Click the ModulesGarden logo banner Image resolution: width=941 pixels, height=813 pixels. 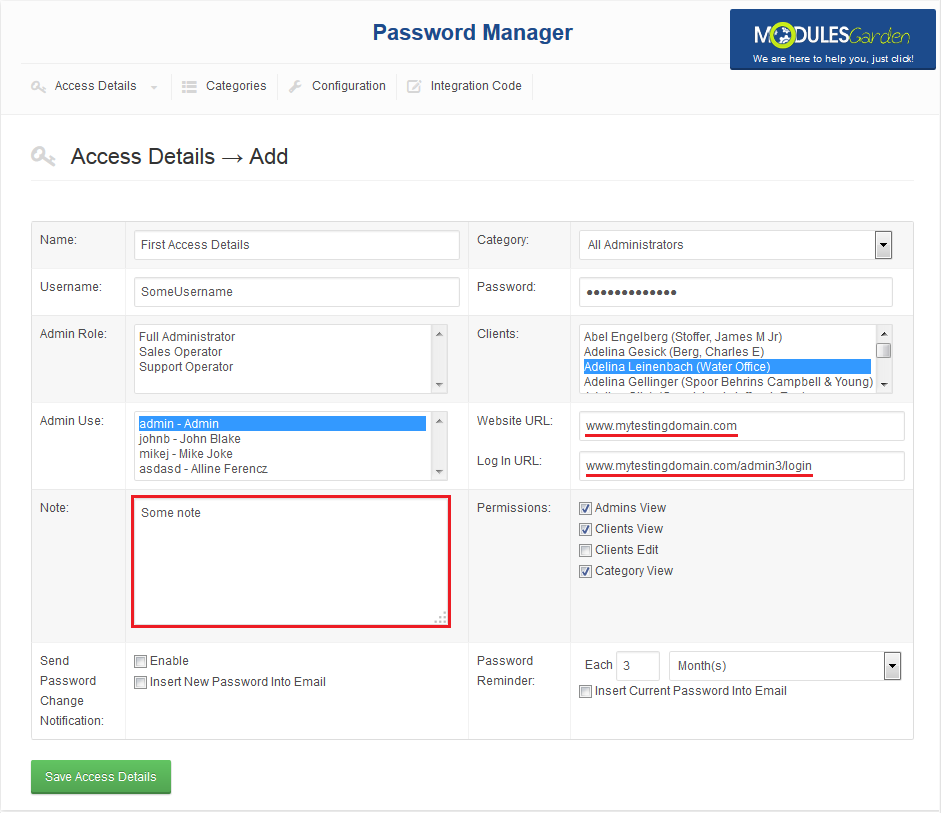tap(833, 40)
